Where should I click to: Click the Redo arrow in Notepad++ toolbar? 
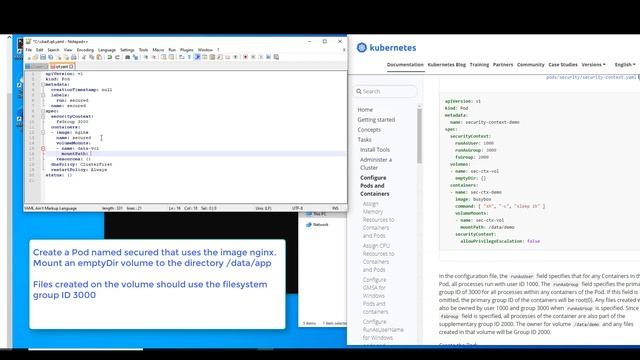[117, 57]
